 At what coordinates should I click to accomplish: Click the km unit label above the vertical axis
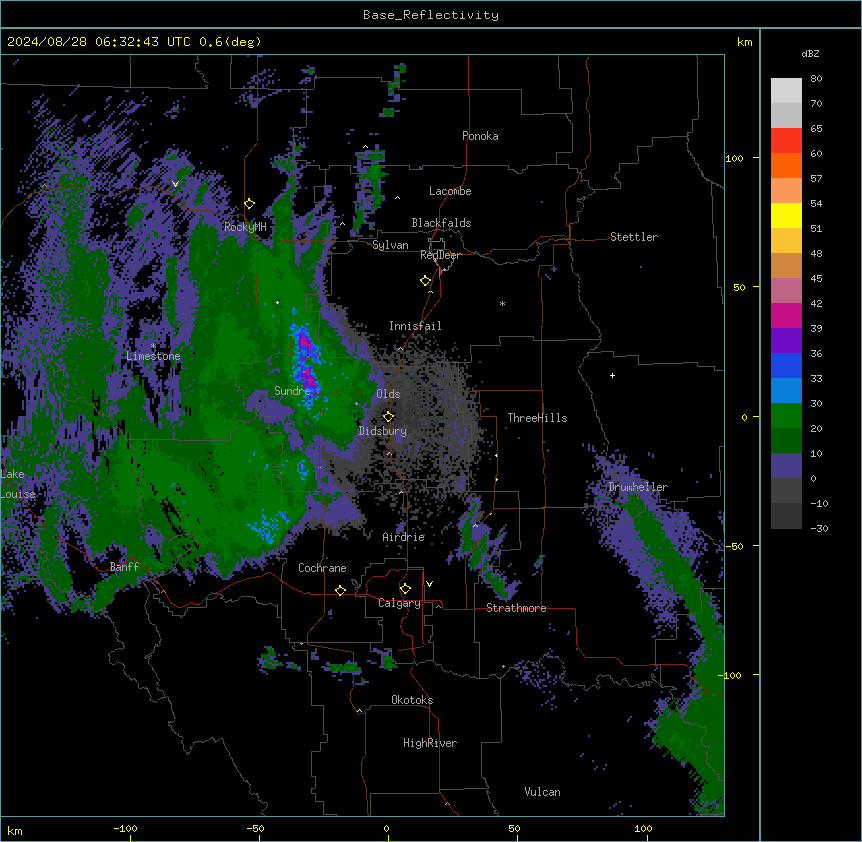[744, 42]
